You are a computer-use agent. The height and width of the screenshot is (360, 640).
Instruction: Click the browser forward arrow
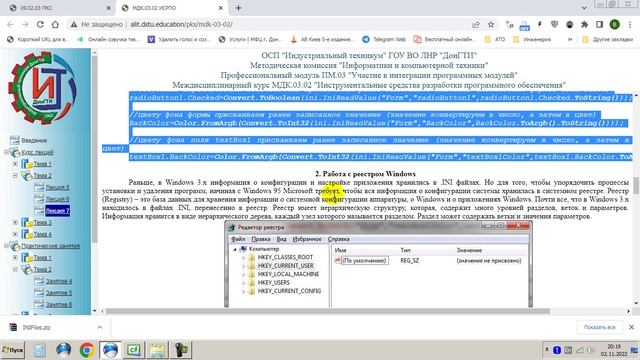25,24
